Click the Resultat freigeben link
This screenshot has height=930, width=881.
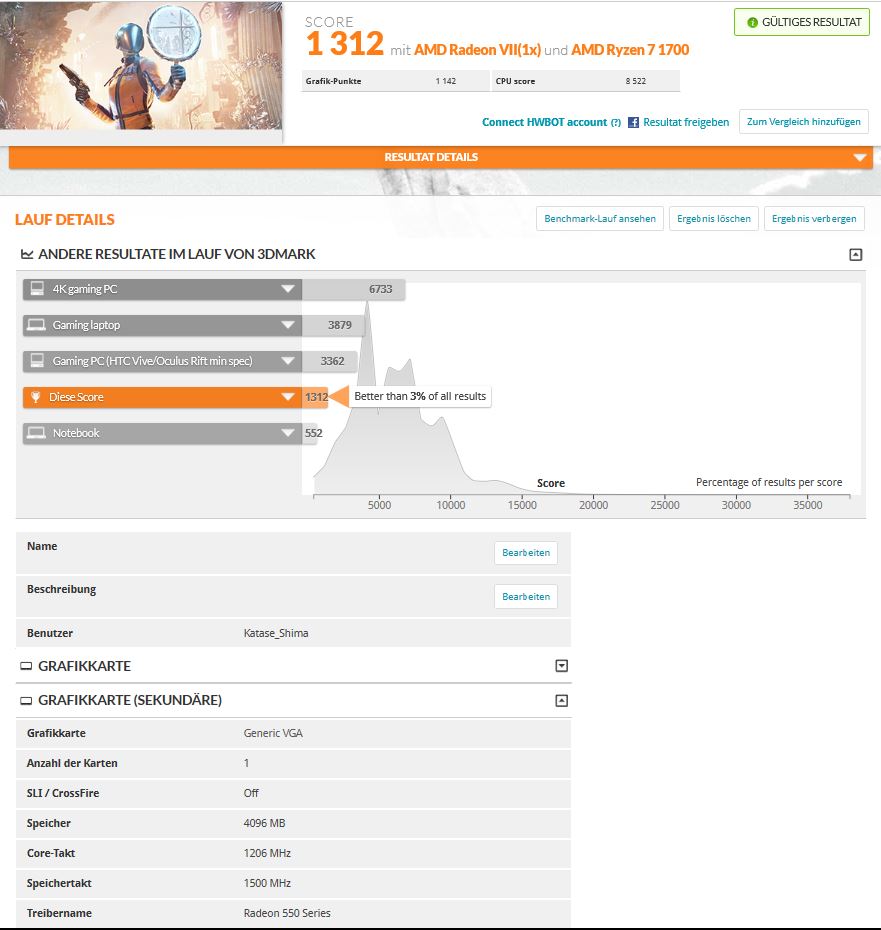pyautogui.click(x=686, y=122)
